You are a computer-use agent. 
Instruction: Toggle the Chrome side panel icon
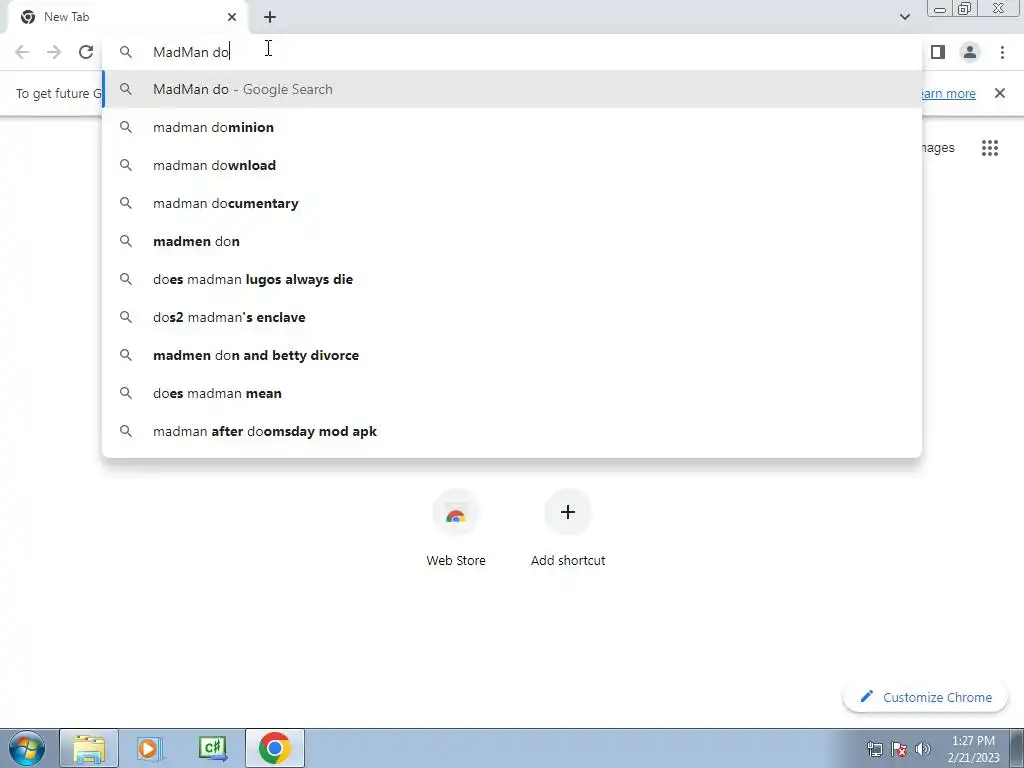[938, 52]
